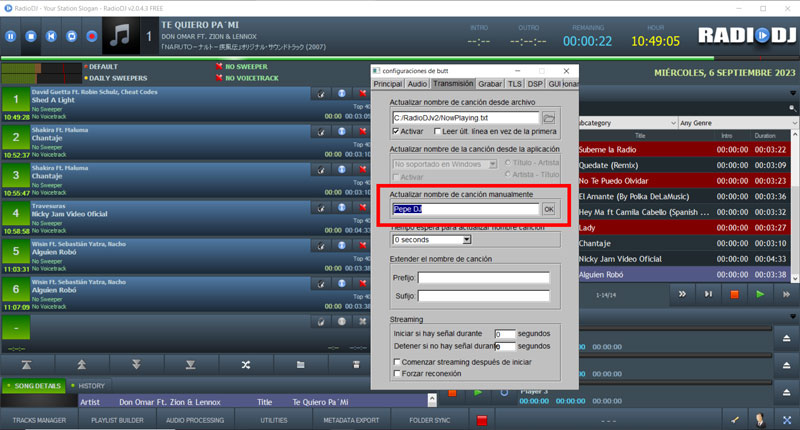Open TRACKS MANAGER
The image size is (800, 430).
click(39, 420)
